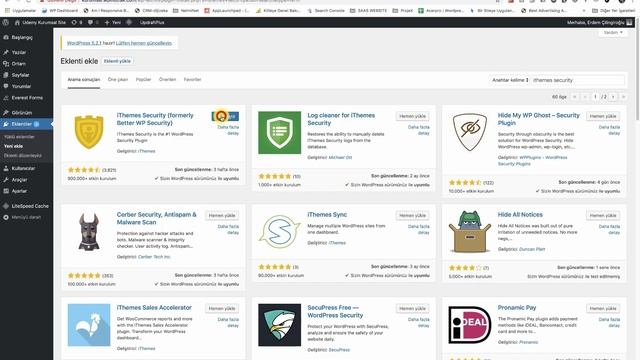Focus plugin search field with ithemes security
This screenshot has height=360, width=640.
pos(578,80)
